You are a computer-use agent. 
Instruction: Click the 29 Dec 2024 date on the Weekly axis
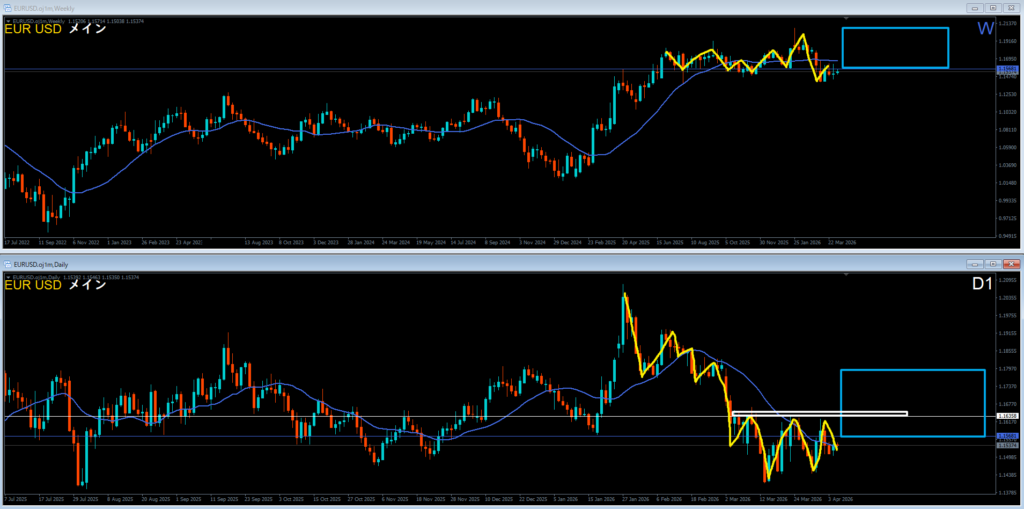coord(568,242)
